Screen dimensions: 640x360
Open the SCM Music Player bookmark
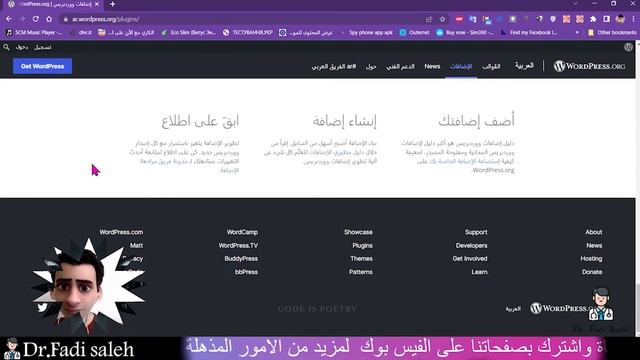[34, 32]
